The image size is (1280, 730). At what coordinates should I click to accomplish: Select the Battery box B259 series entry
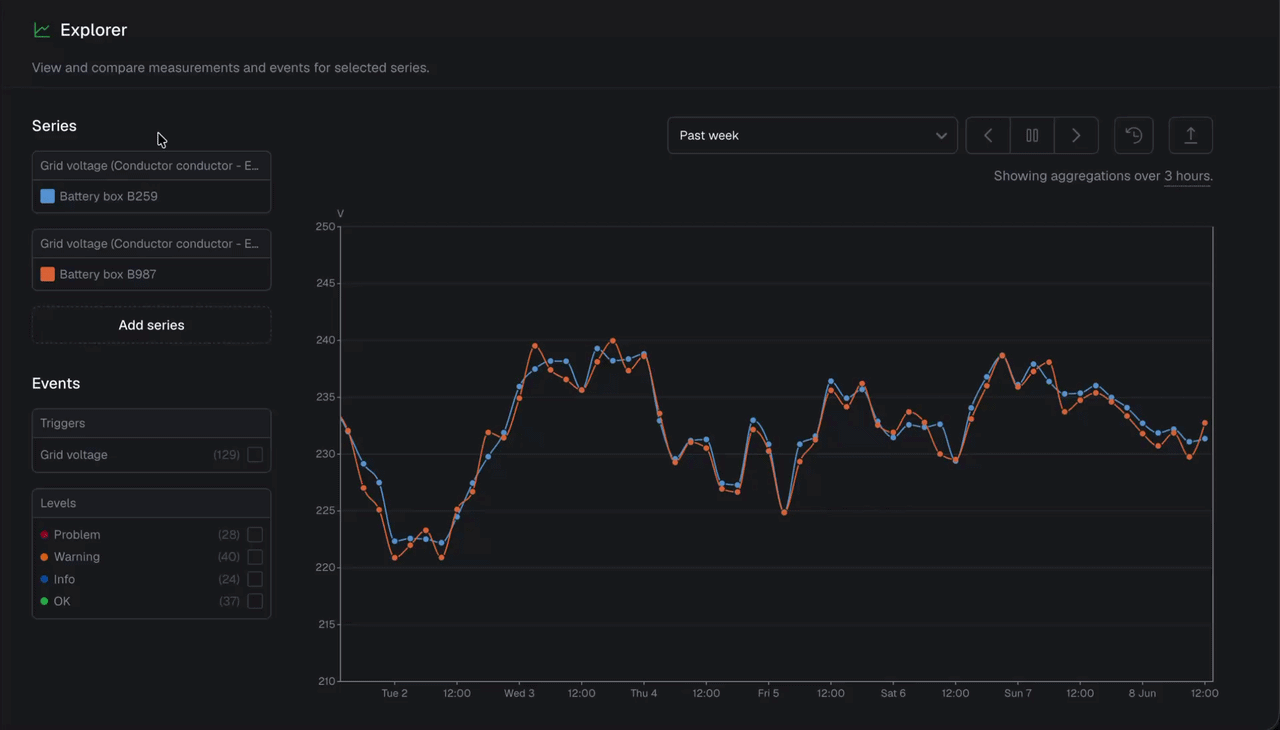(151, 196)
